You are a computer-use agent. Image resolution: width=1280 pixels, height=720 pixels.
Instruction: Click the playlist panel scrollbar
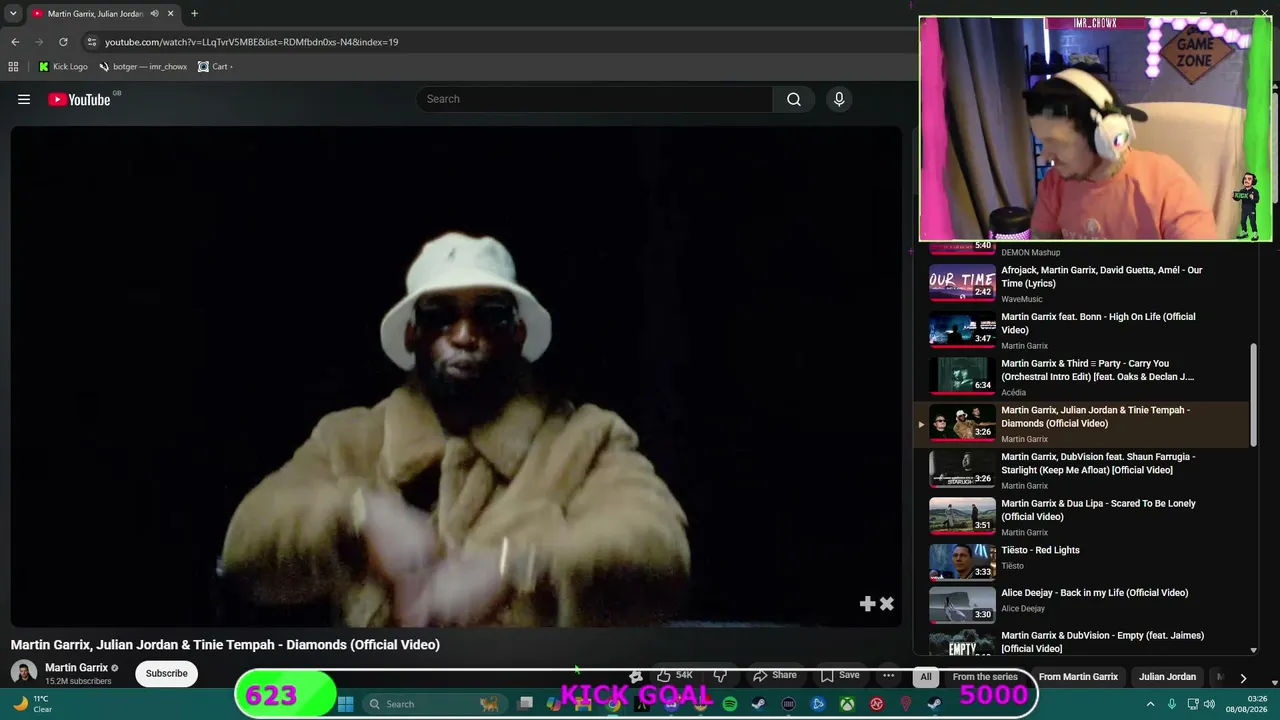pos(1254,395)
